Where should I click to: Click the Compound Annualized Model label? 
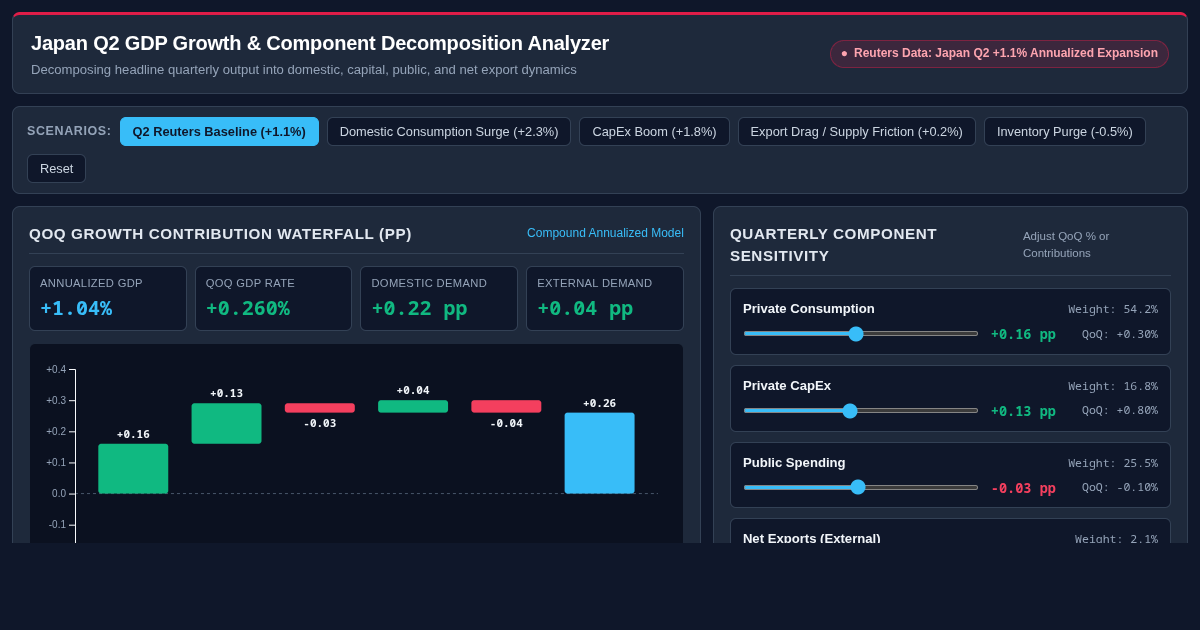pyautogui.click(x=605, y=233)
